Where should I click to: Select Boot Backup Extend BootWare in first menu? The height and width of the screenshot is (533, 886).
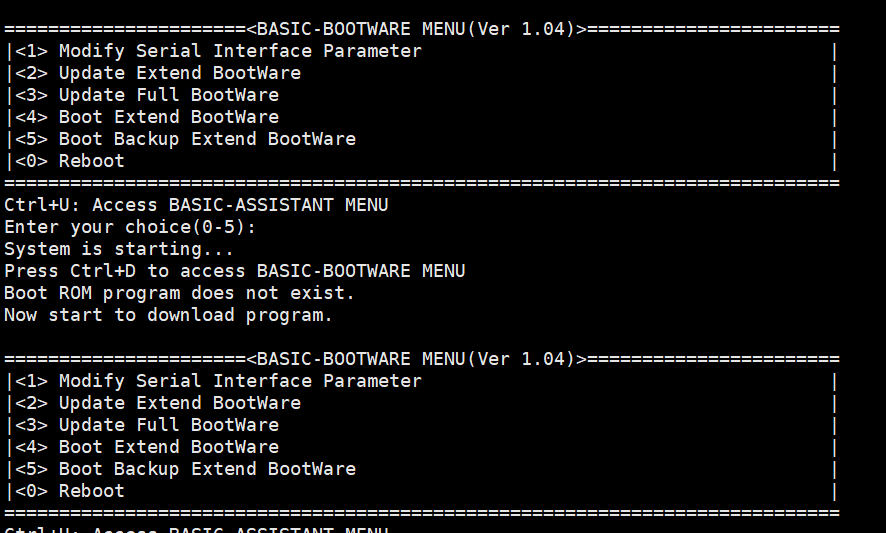click(x=206, y=139)
